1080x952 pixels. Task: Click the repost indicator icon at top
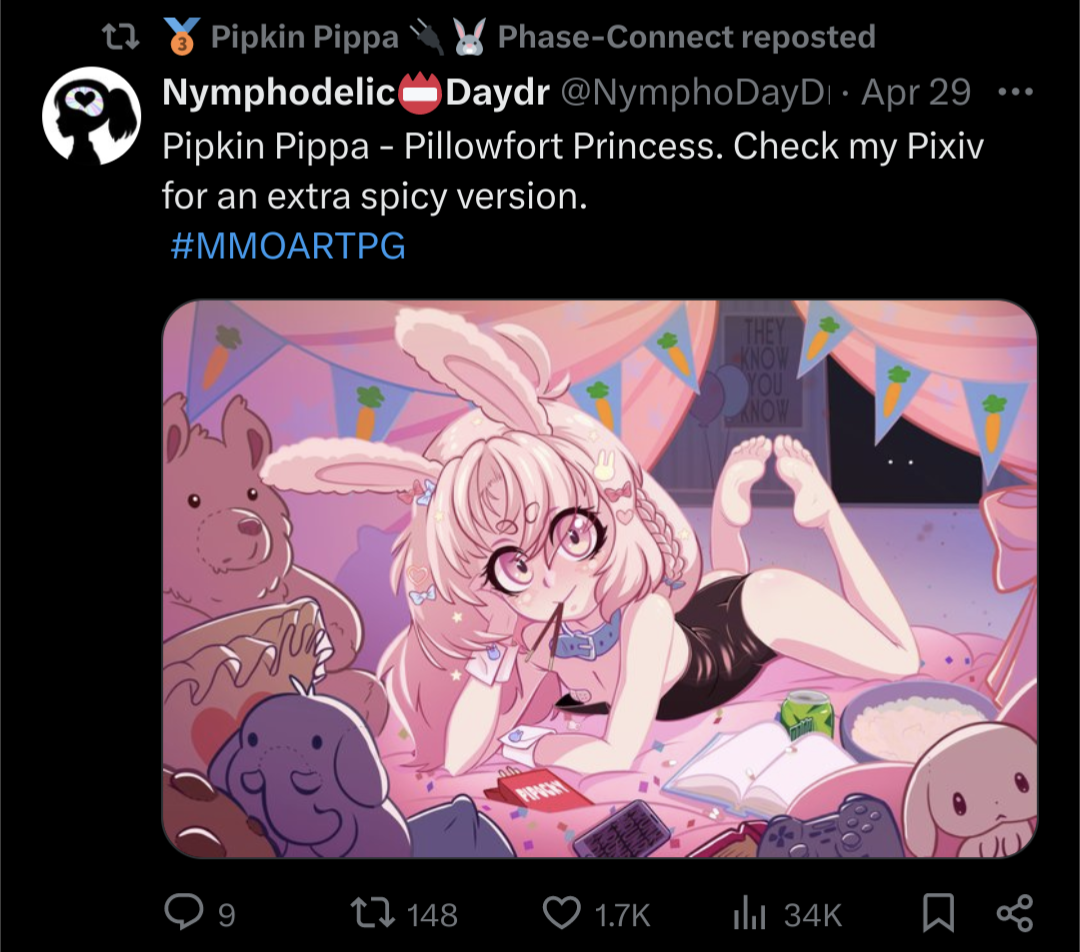(121, 37)
